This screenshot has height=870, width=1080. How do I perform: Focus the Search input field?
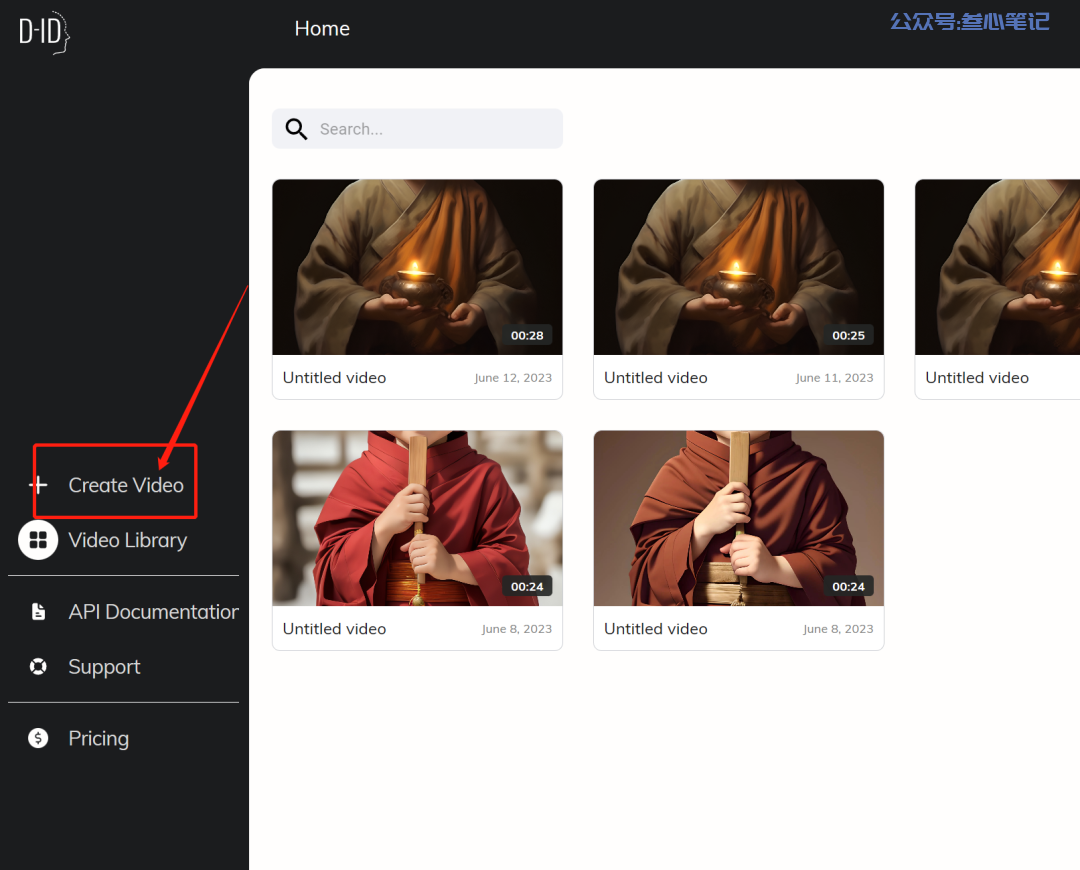[x=417, y=129]
